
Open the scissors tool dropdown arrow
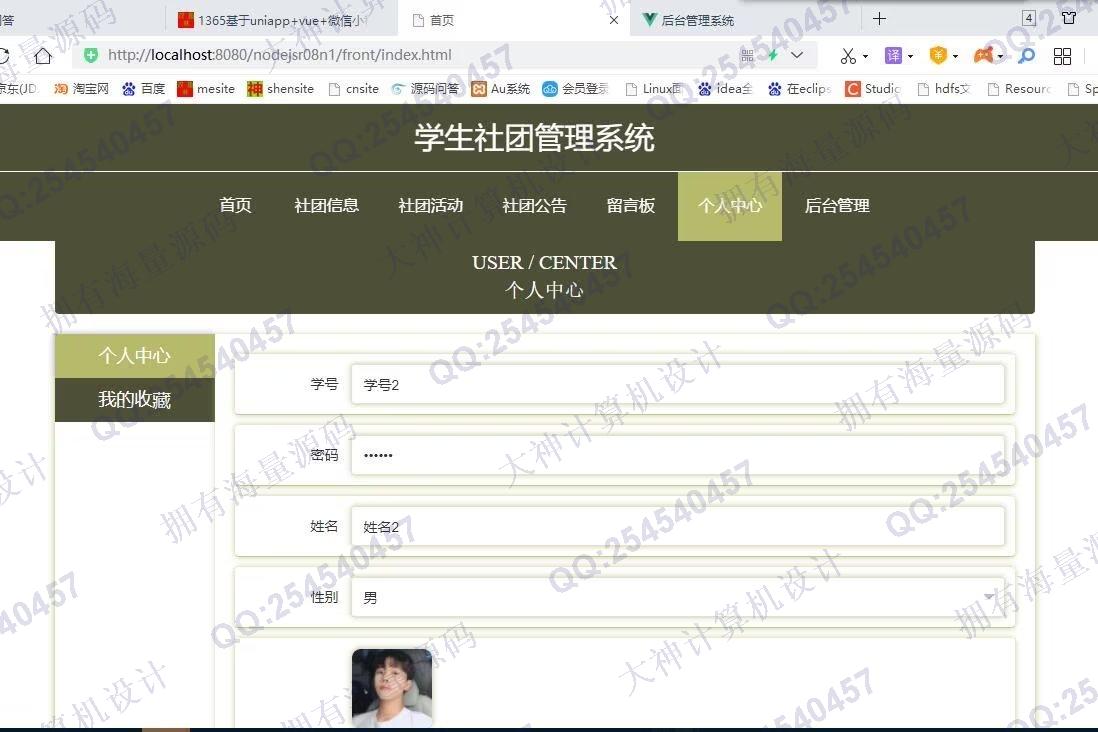click(866, 56)
